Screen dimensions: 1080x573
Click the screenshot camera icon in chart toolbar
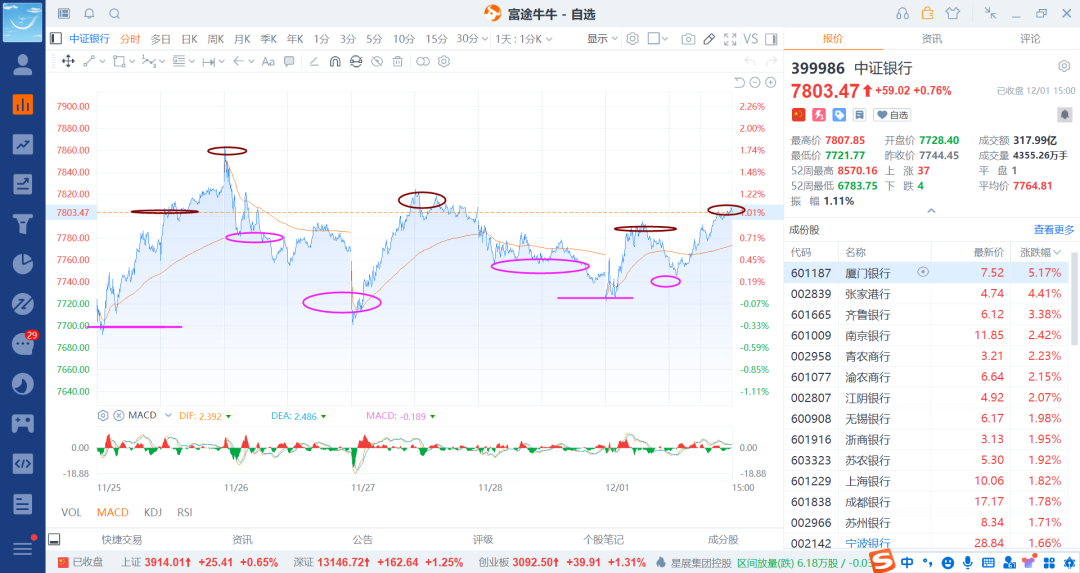687,39
